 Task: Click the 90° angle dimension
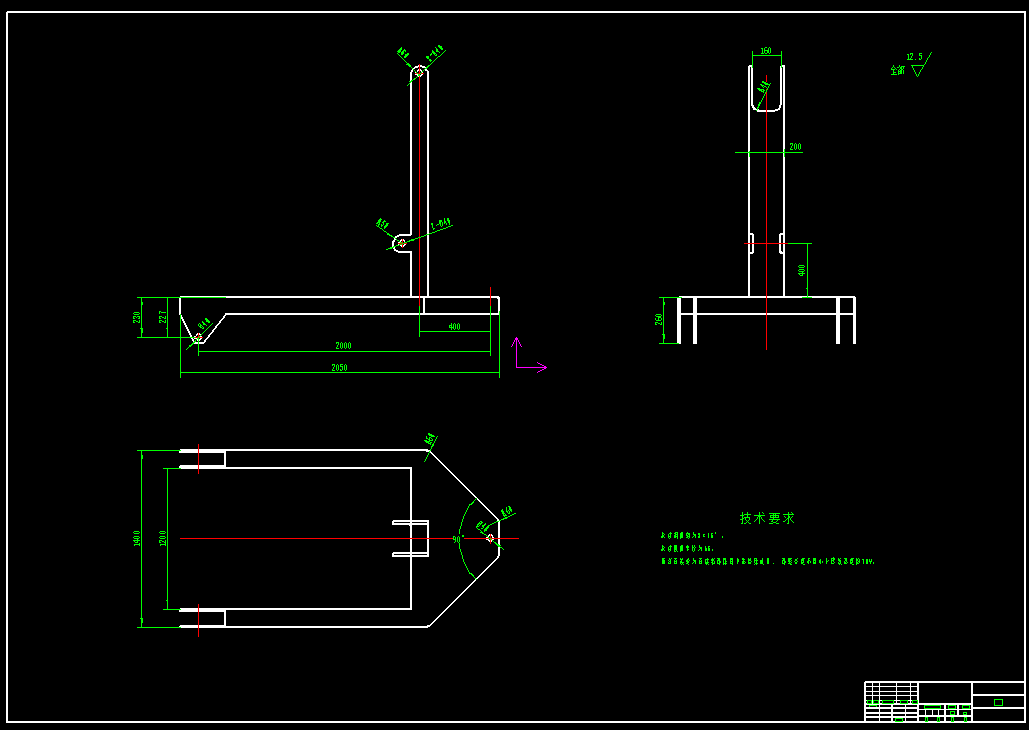[x=458, y=540]
